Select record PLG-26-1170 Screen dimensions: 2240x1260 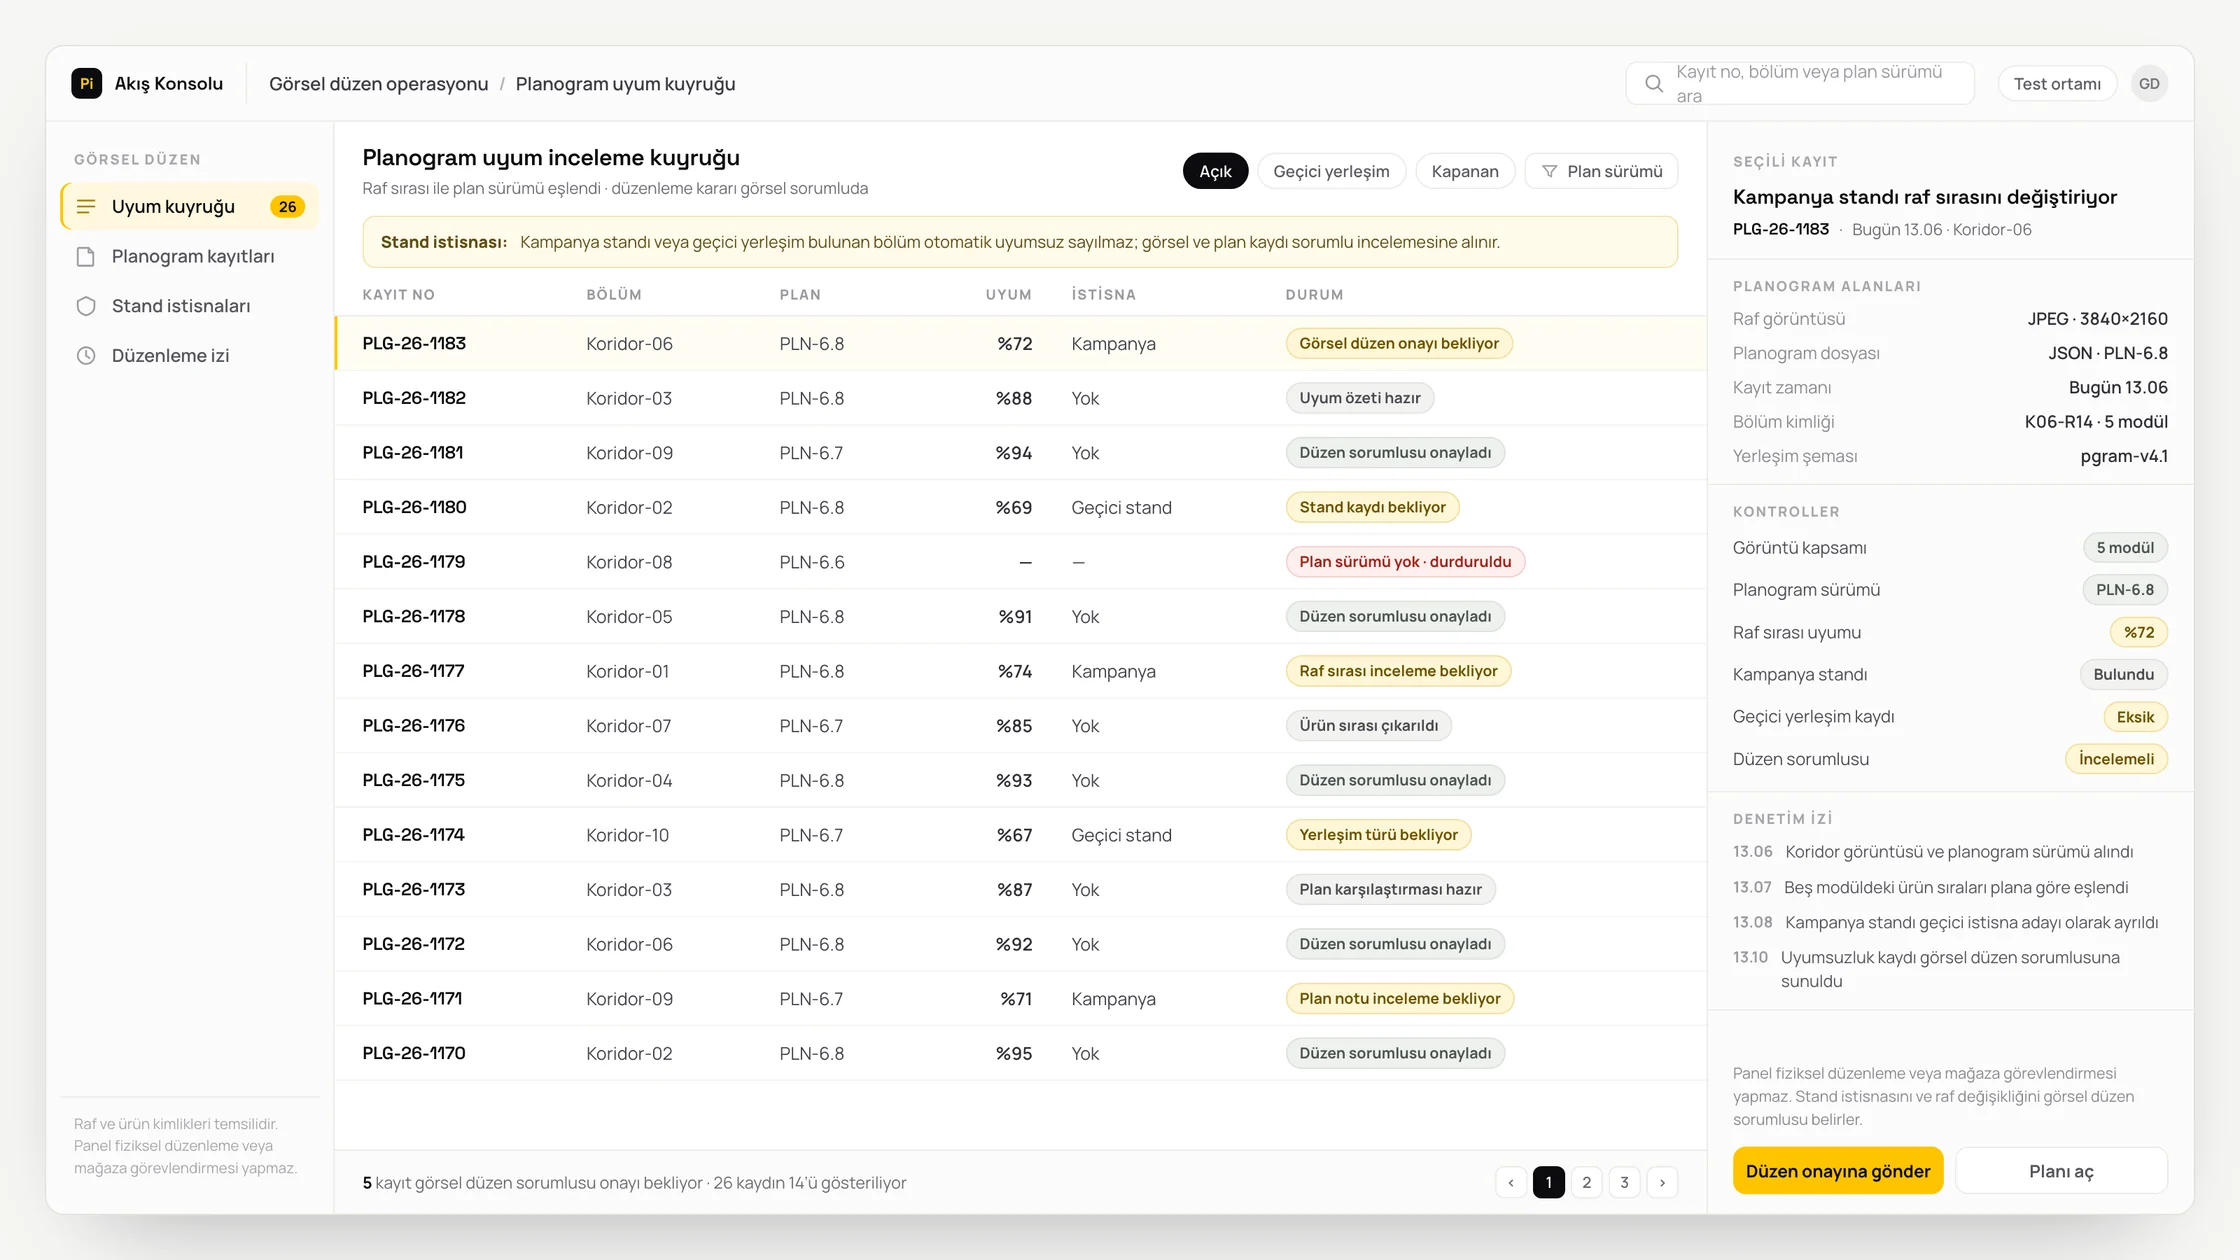click(x=1020, y=1054)
